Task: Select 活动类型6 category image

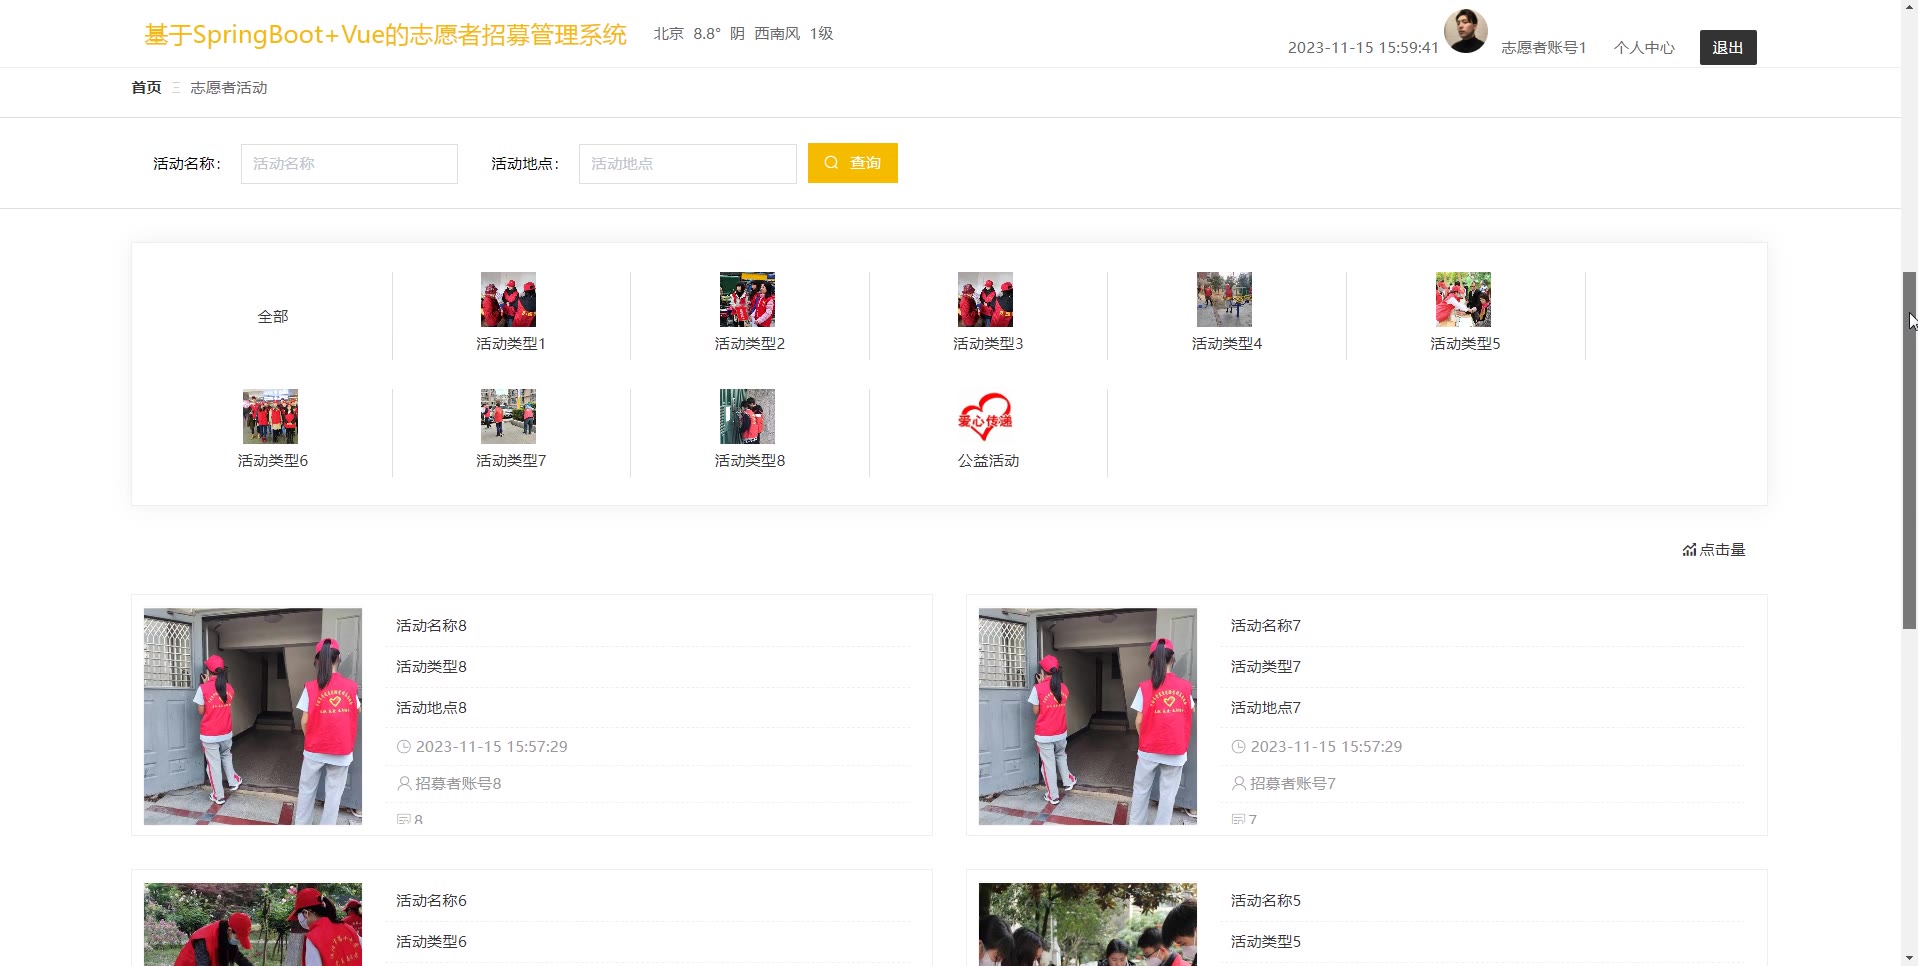Action: (270, 416)
